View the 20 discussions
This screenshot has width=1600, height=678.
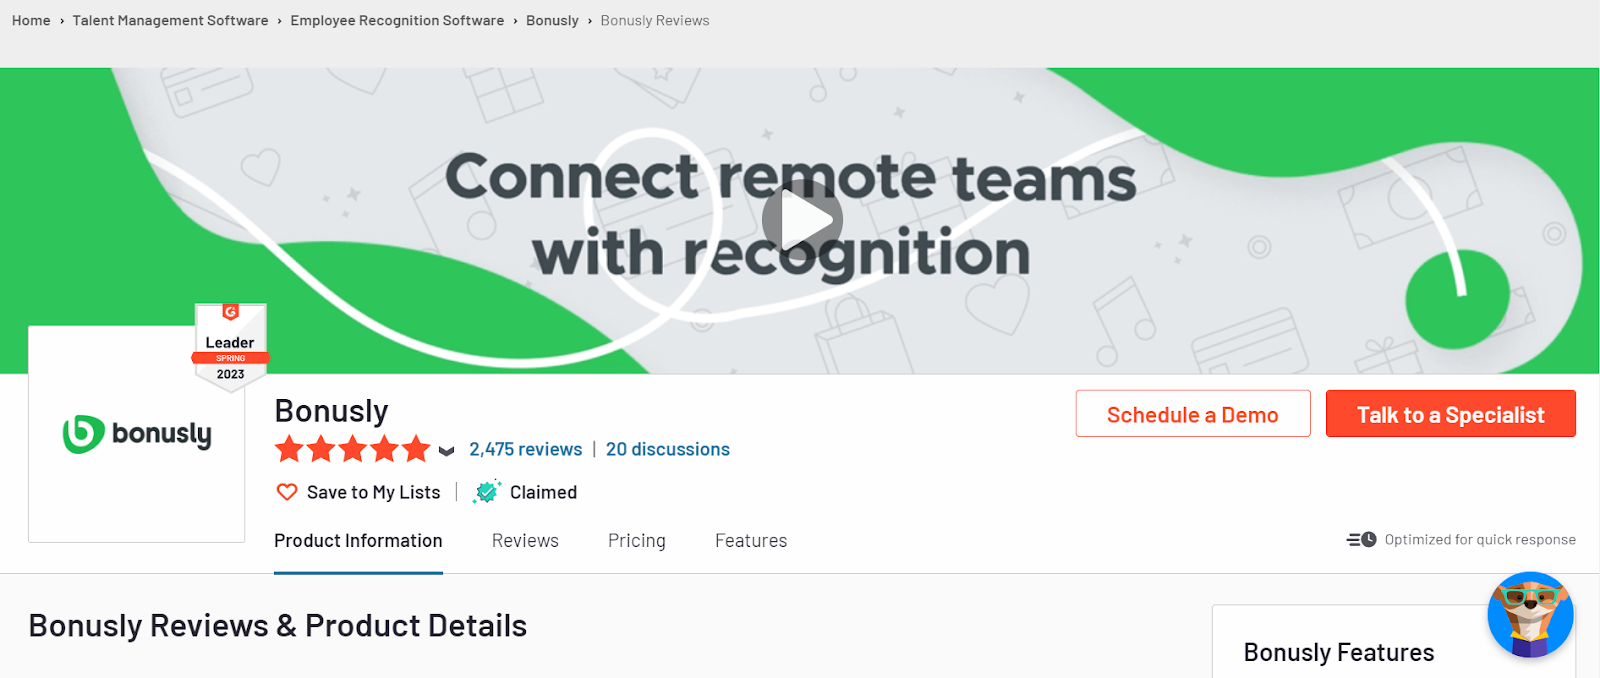click(x=667, y=449)
